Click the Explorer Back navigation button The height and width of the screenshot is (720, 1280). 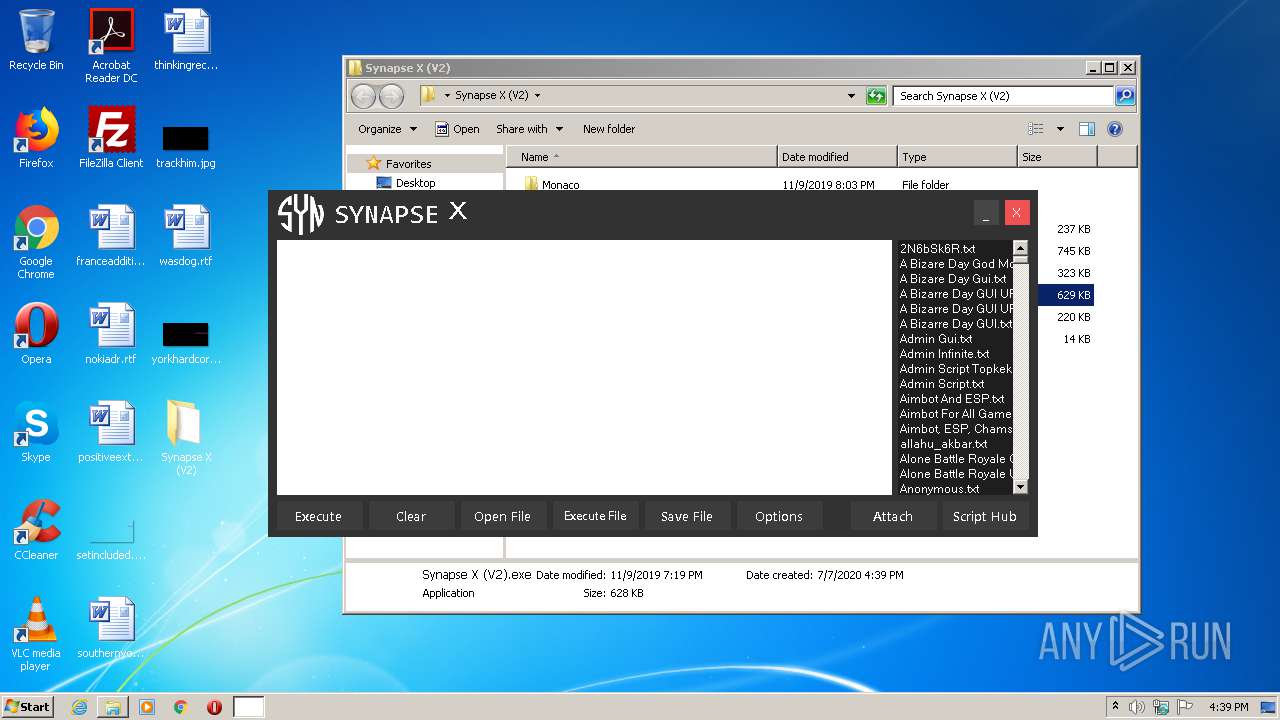[363, 96]
